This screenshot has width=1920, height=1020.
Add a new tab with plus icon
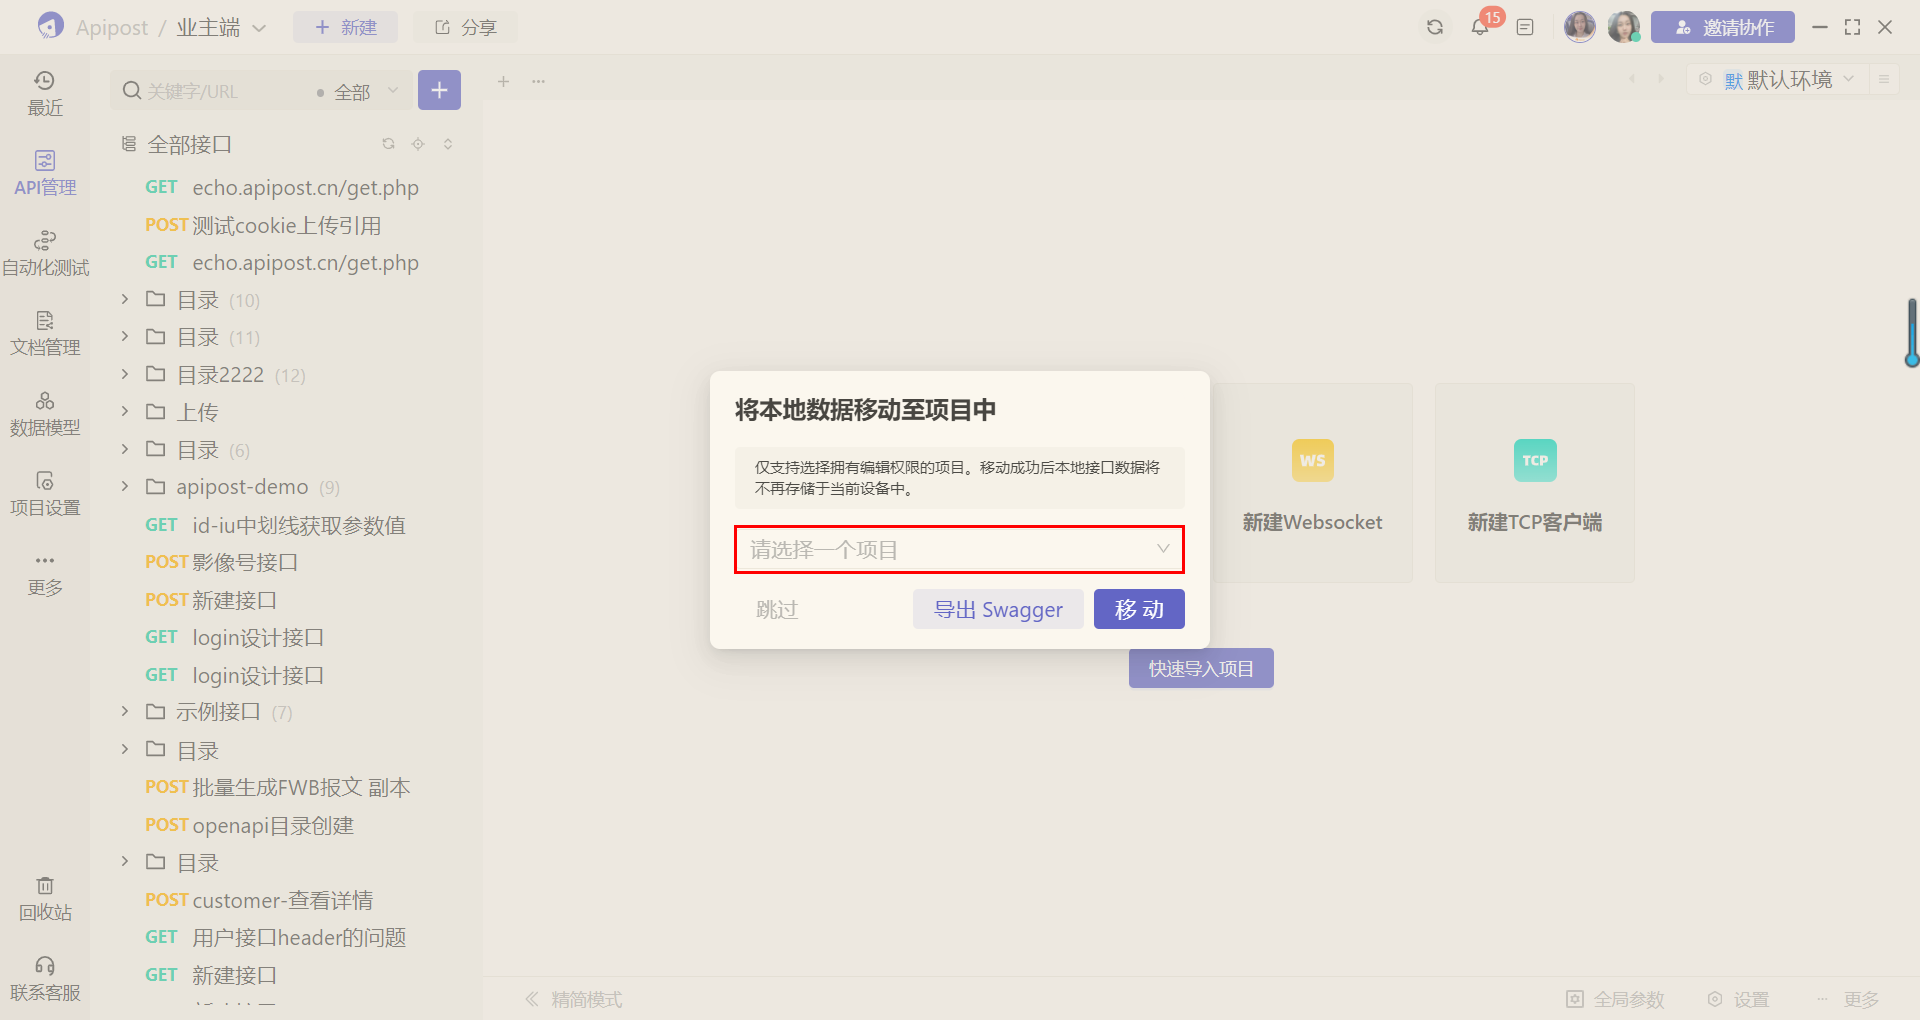(x=504, y=81)
